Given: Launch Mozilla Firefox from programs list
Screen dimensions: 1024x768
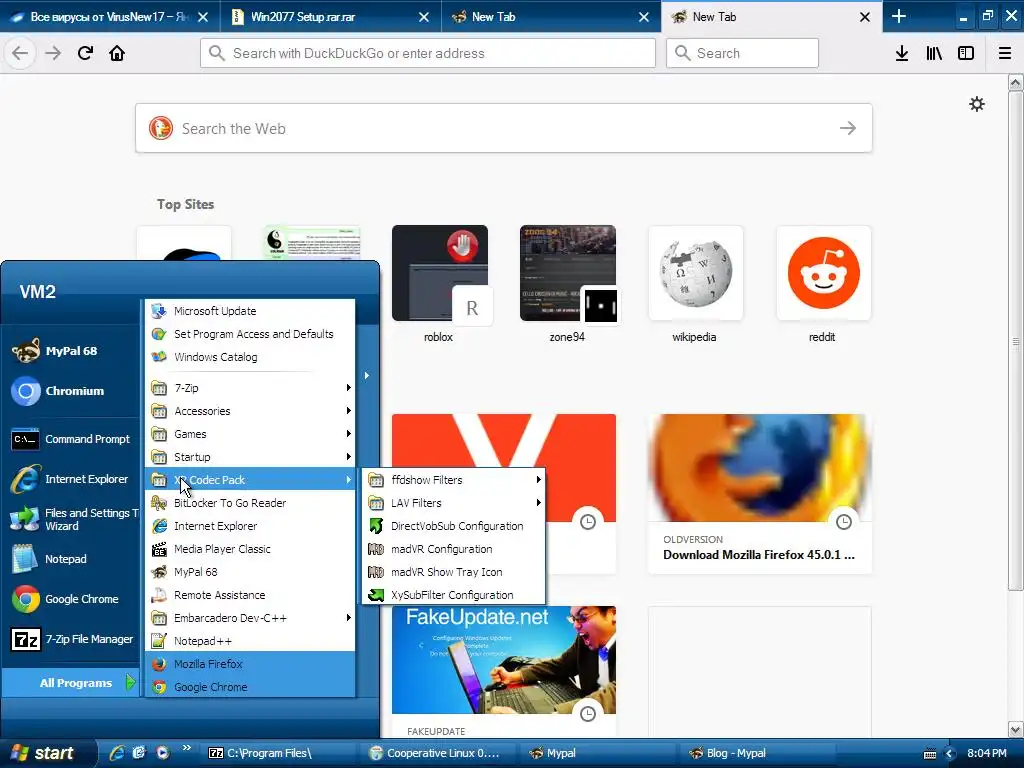Looking at the screenshot, I should click(x=250, y=664).
